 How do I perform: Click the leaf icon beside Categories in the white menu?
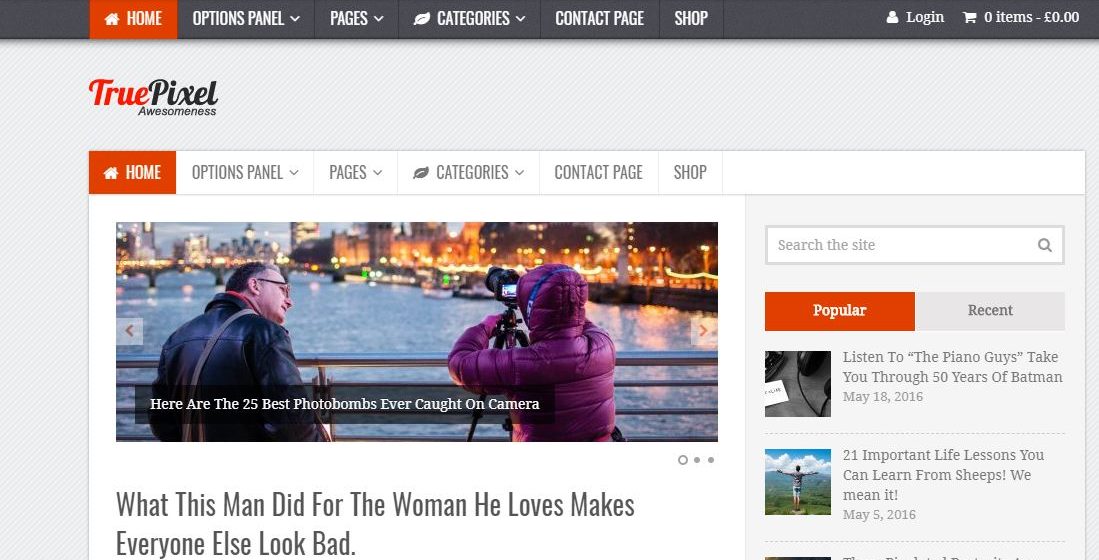click(421, 173)
